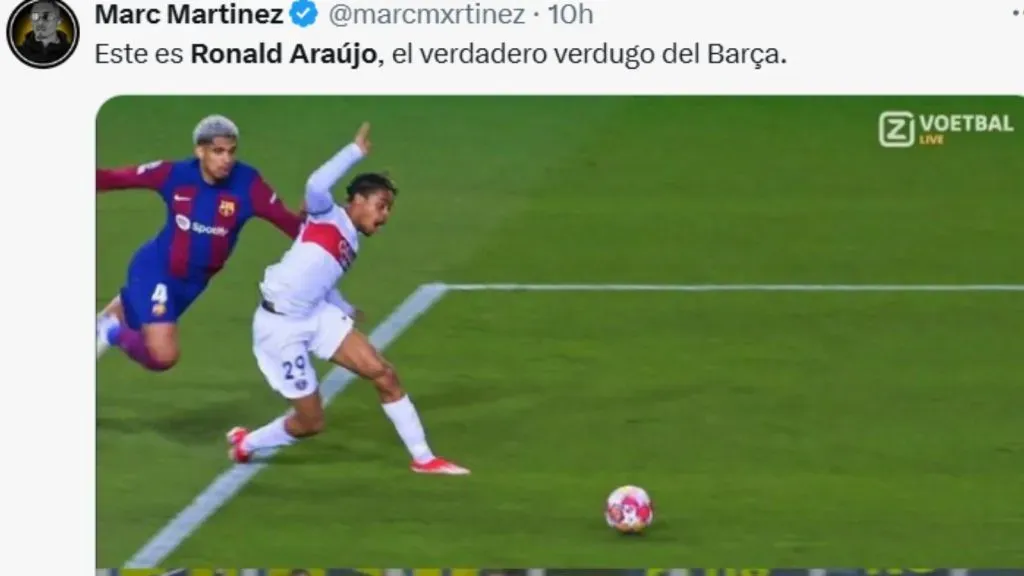Open the tweet's more options dots
1024x576 pixels.
point(1017,14)
